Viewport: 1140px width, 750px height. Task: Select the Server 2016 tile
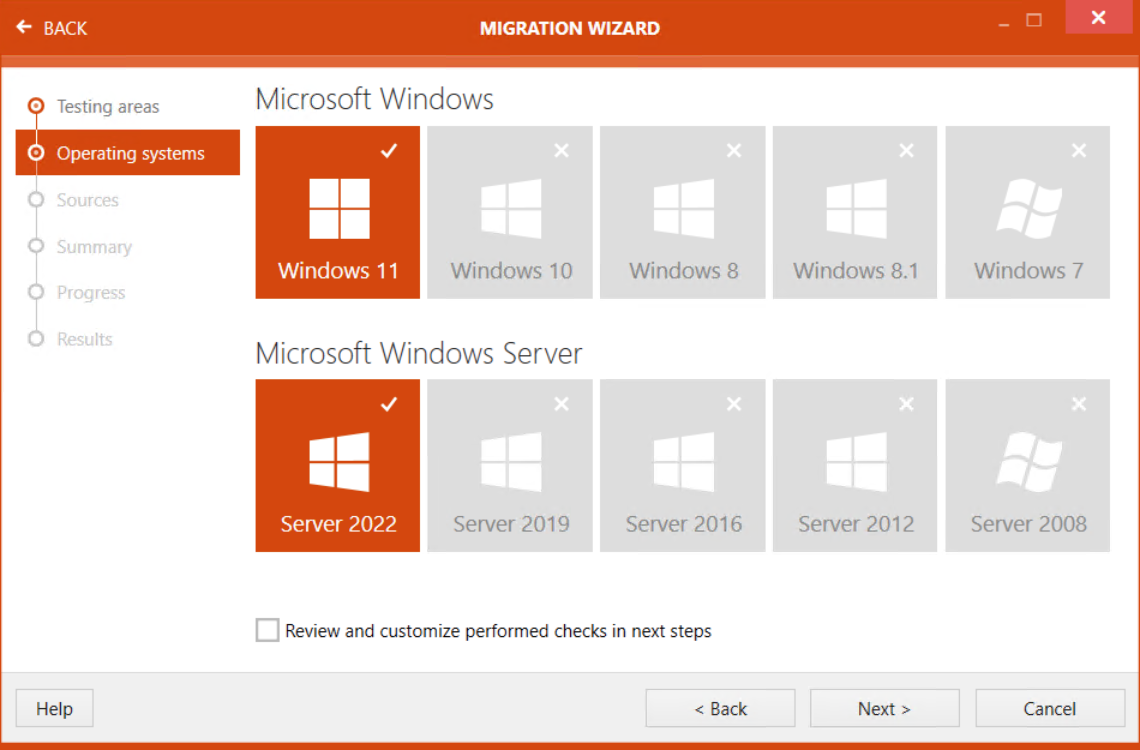pyautogui.click(x=682, y=465)
